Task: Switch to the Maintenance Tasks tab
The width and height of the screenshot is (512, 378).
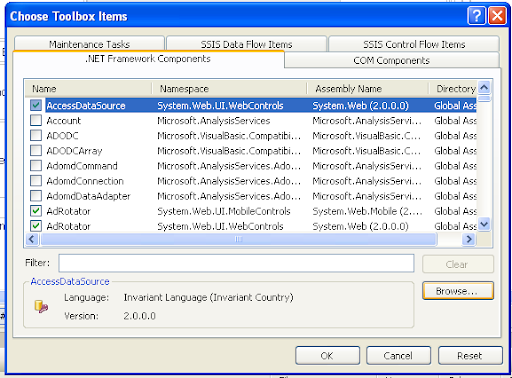Action: pyautogui.click(x=89, y=44)
